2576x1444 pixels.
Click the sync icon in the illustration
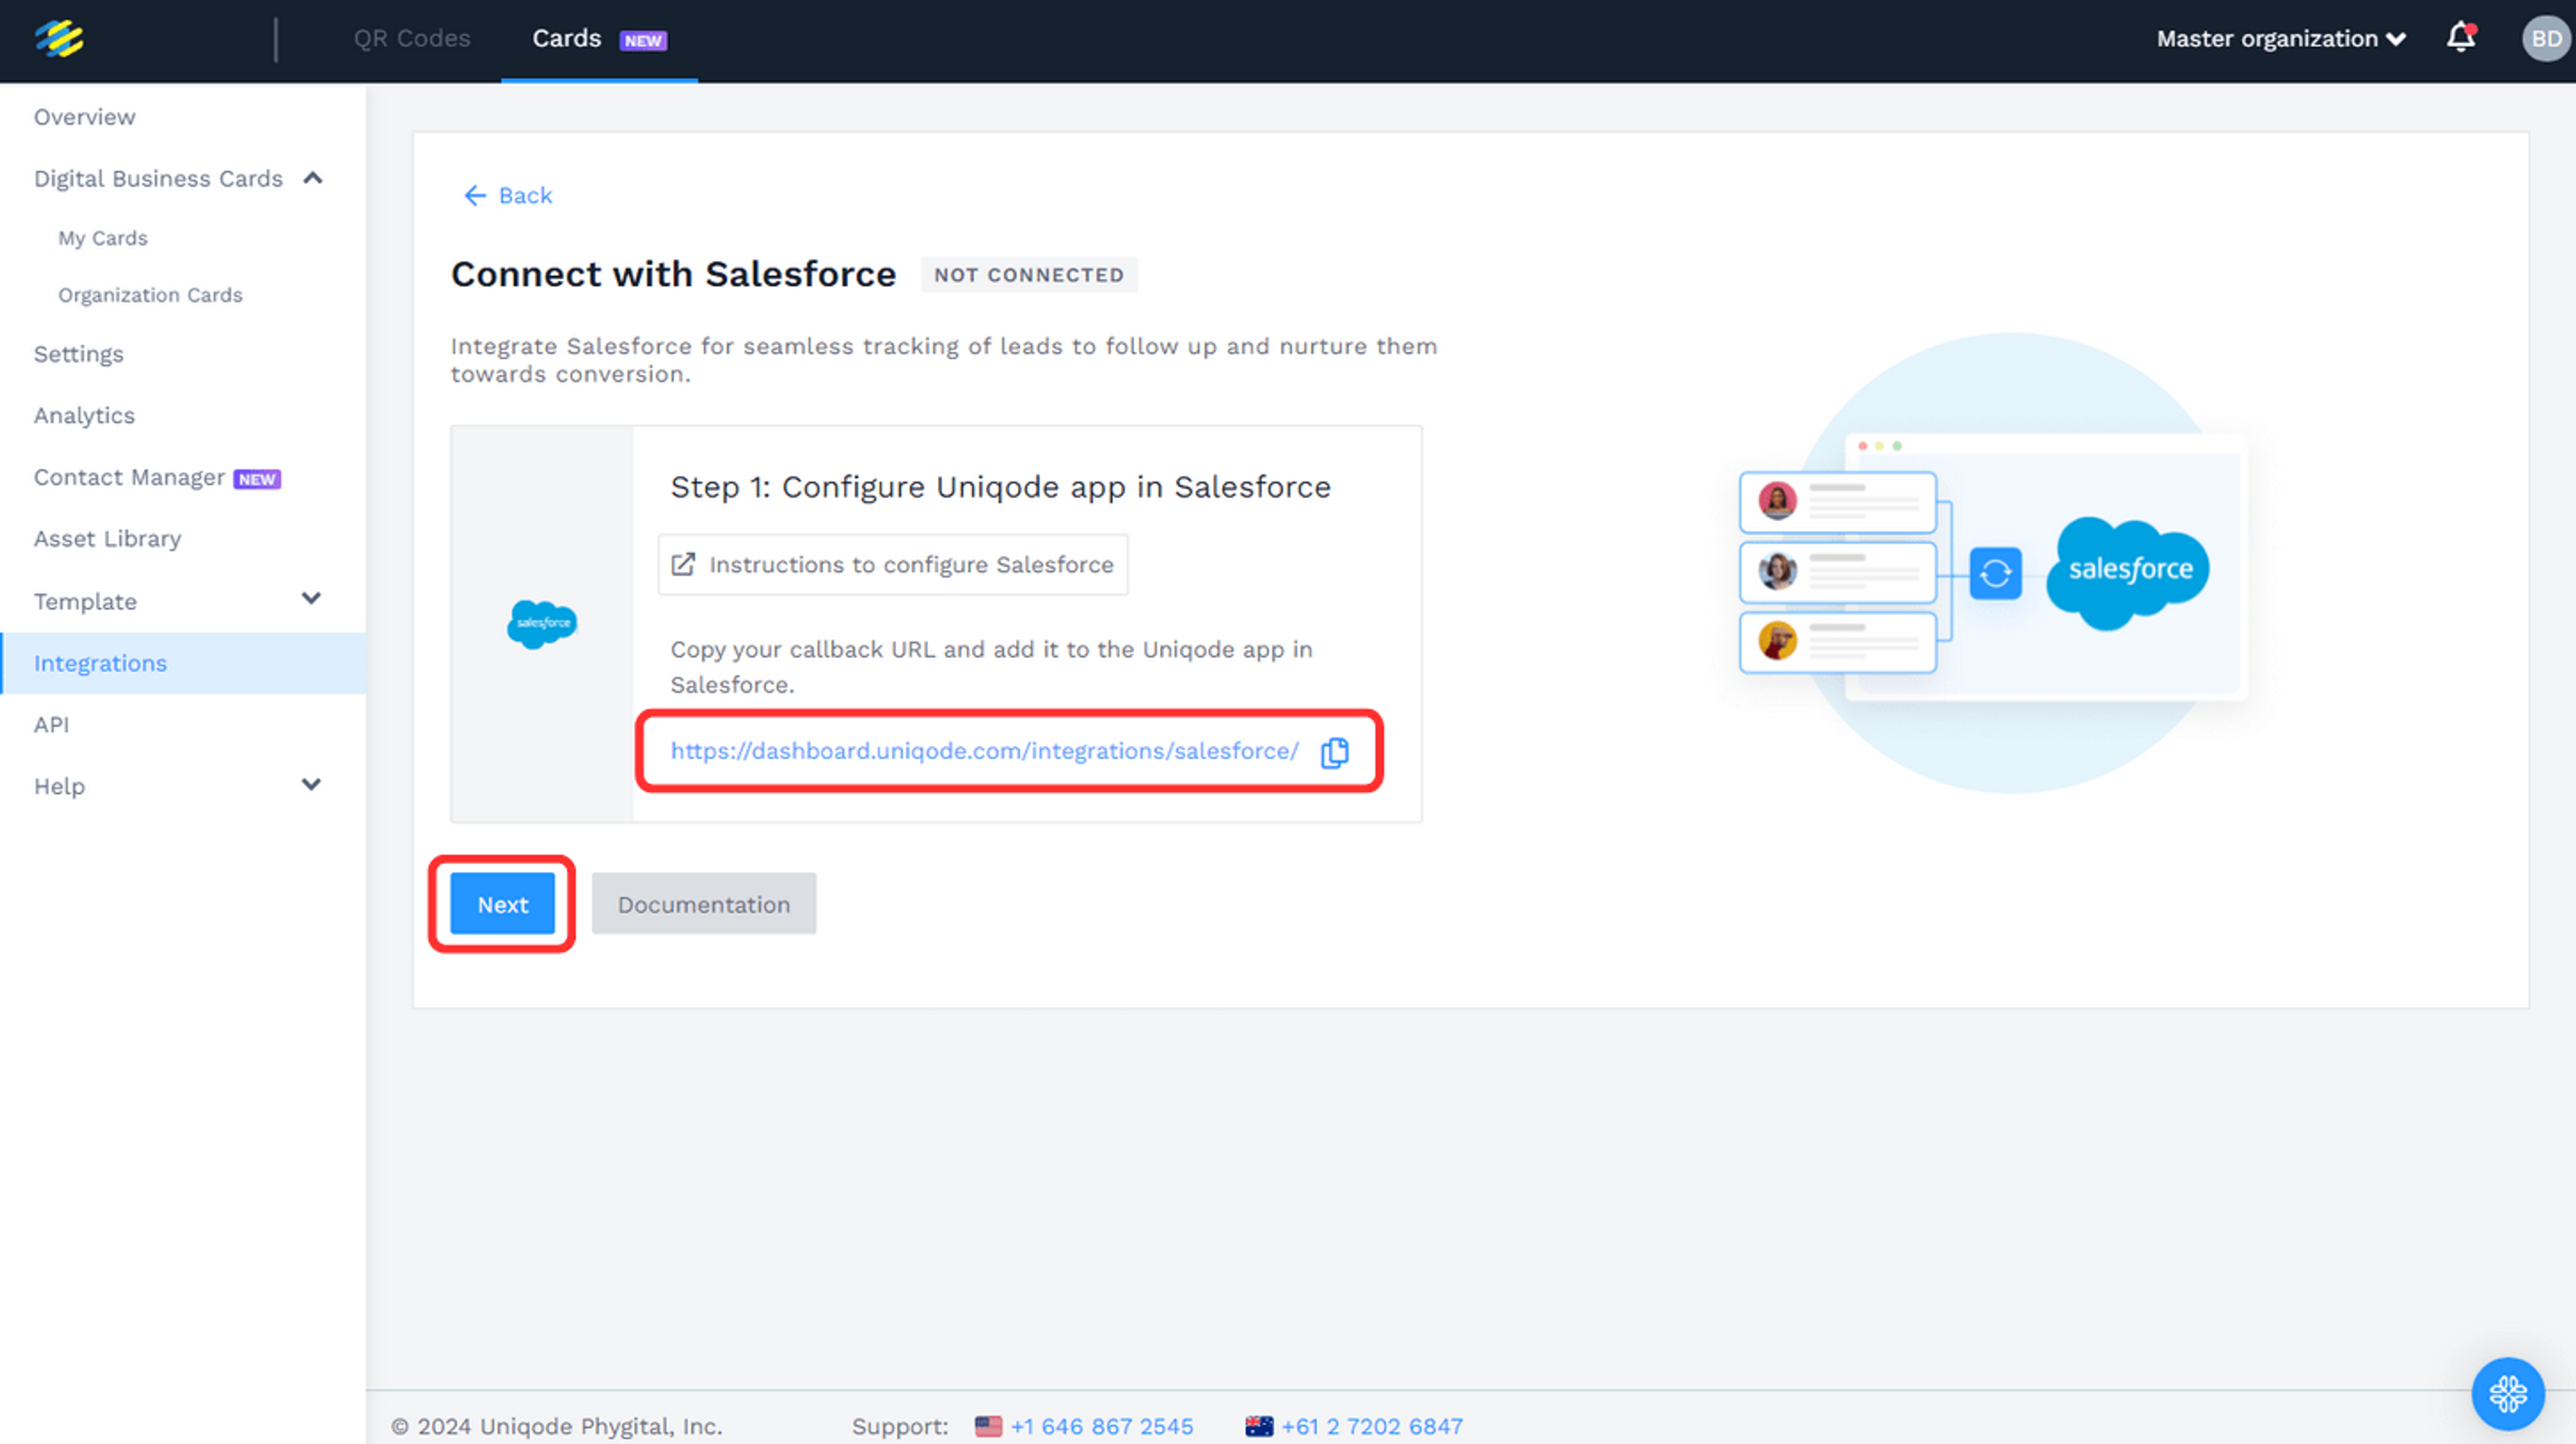tap(1995, 573)
